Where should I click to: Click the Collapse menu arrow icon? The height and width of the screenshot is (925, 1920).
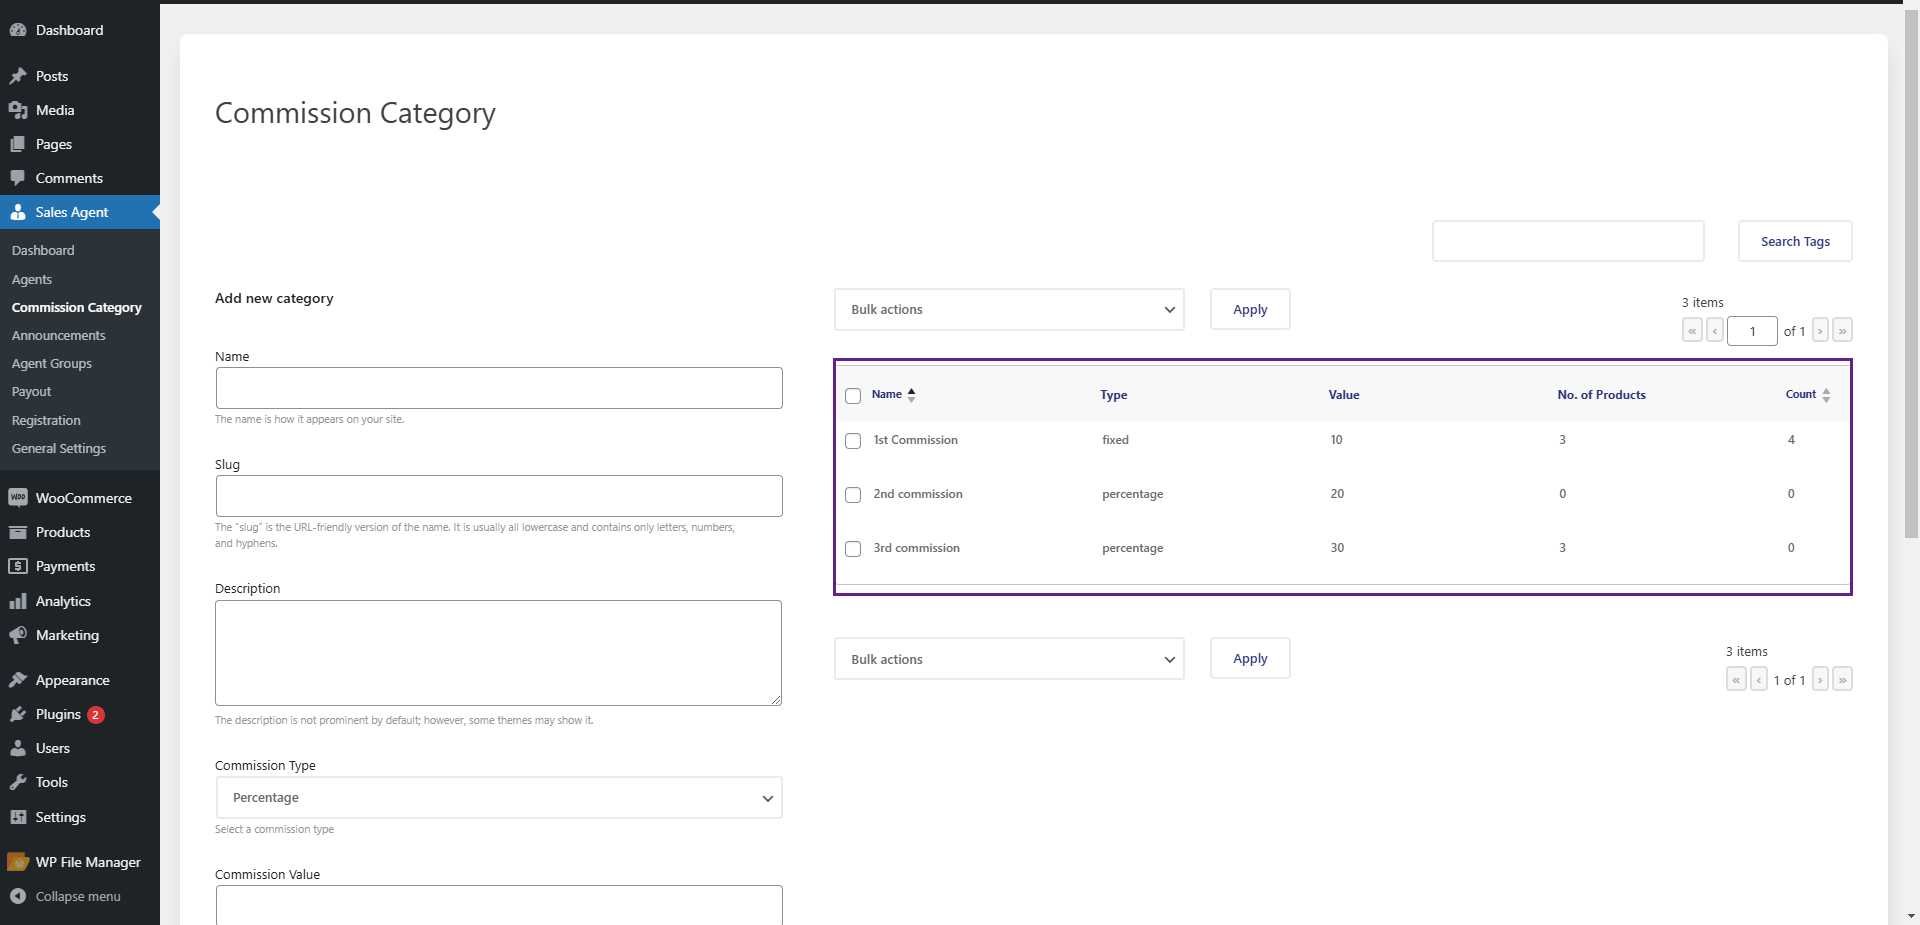tap(18, 896)
